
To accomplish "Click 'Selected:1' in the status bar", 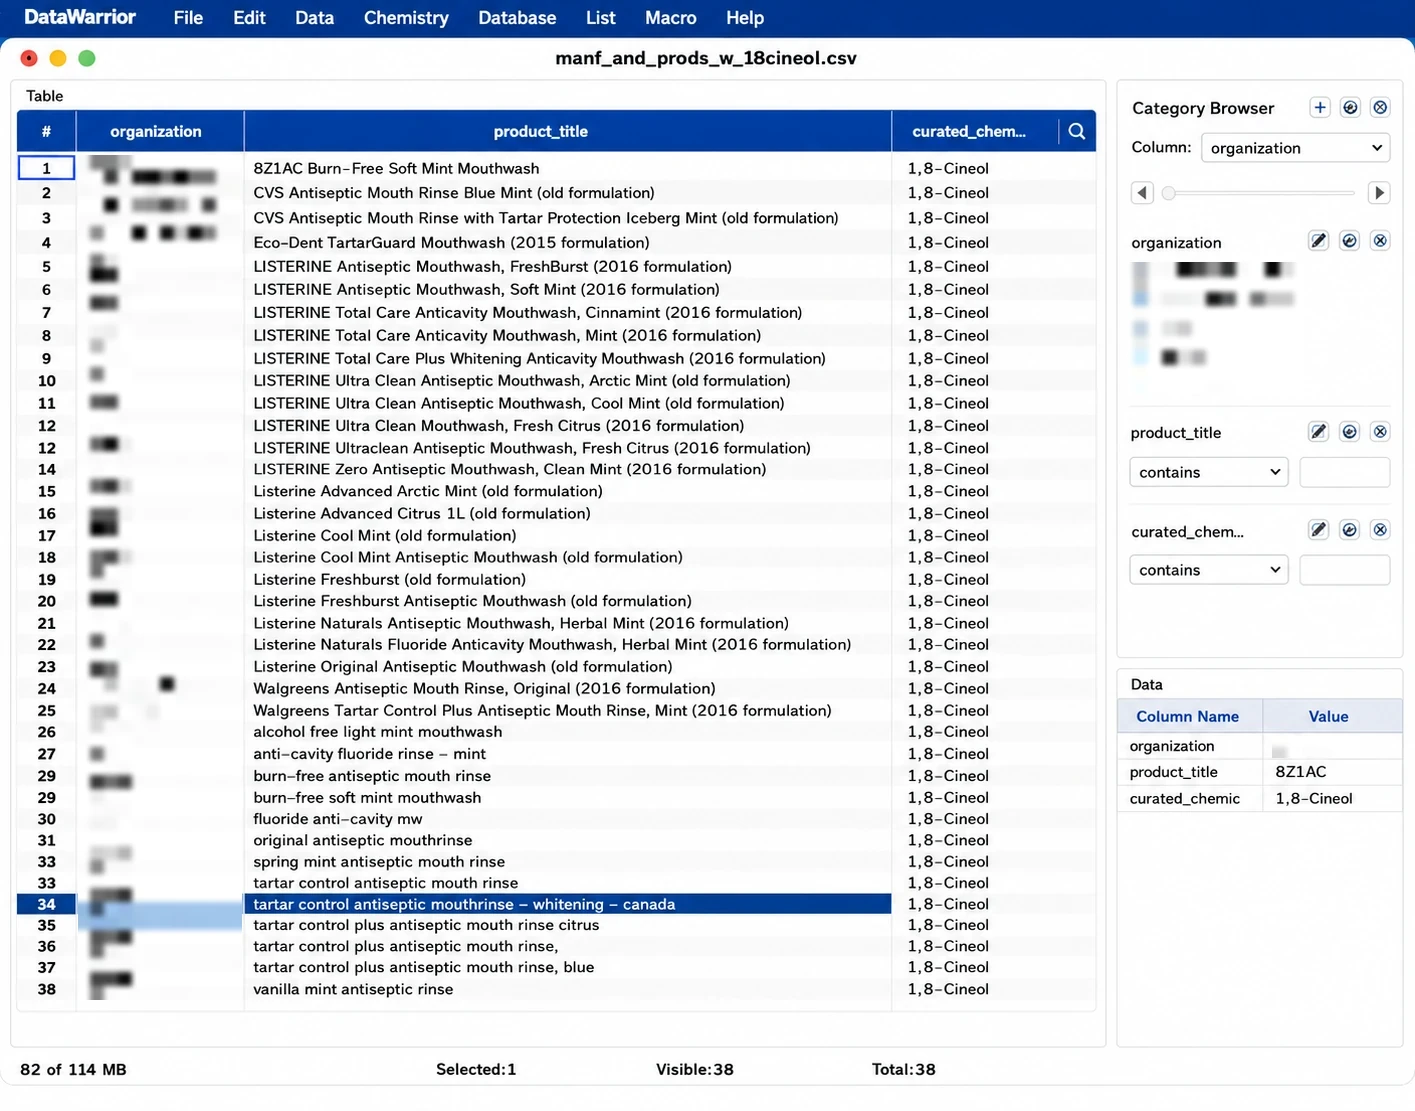I will (476, 1069).
